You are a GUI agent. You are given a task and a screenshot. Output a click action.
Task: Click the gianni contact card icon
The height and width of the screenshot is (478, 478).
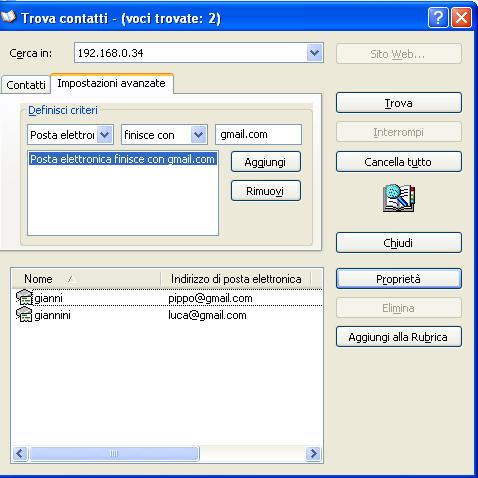[24, 298]
